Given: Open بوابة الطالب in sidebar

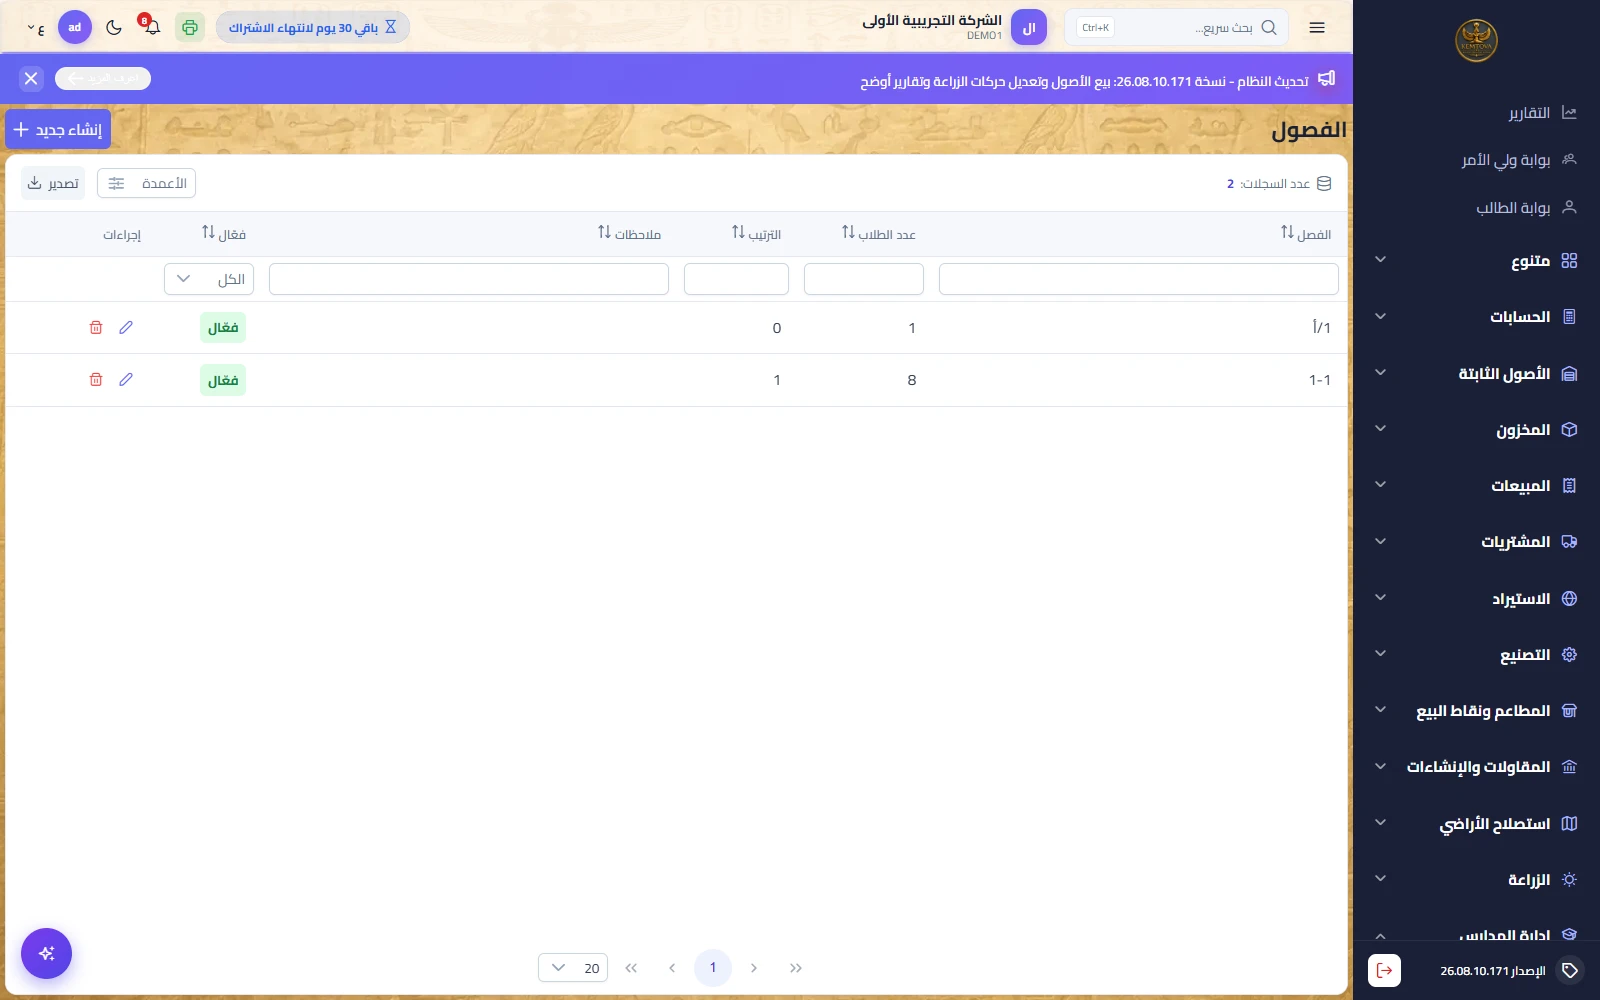Looking at the screenshot, I should (1476, 208).
